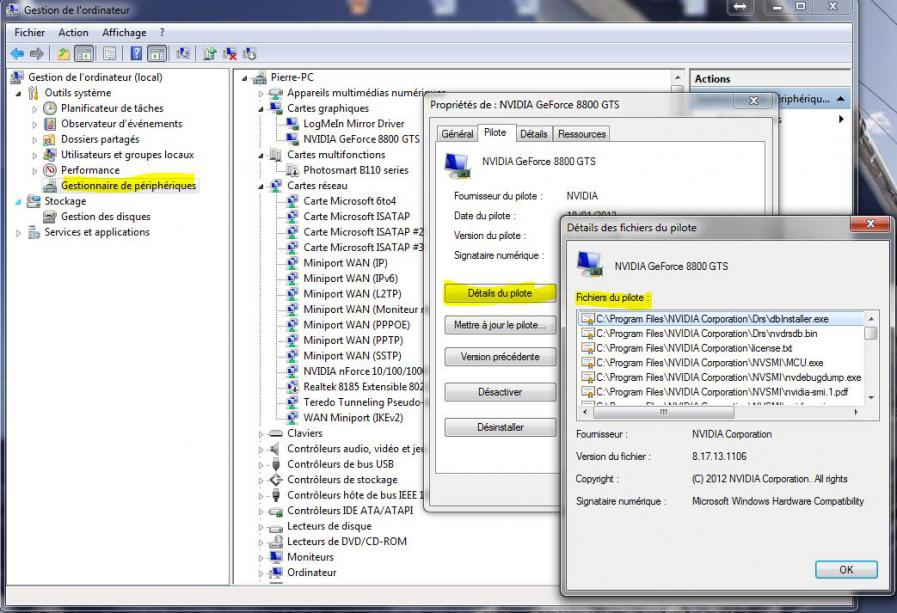This screenshot has width=897, height=613.
Task: Expand the Moniteurs category
Action: pyautogui.click(x=261, y=558)
